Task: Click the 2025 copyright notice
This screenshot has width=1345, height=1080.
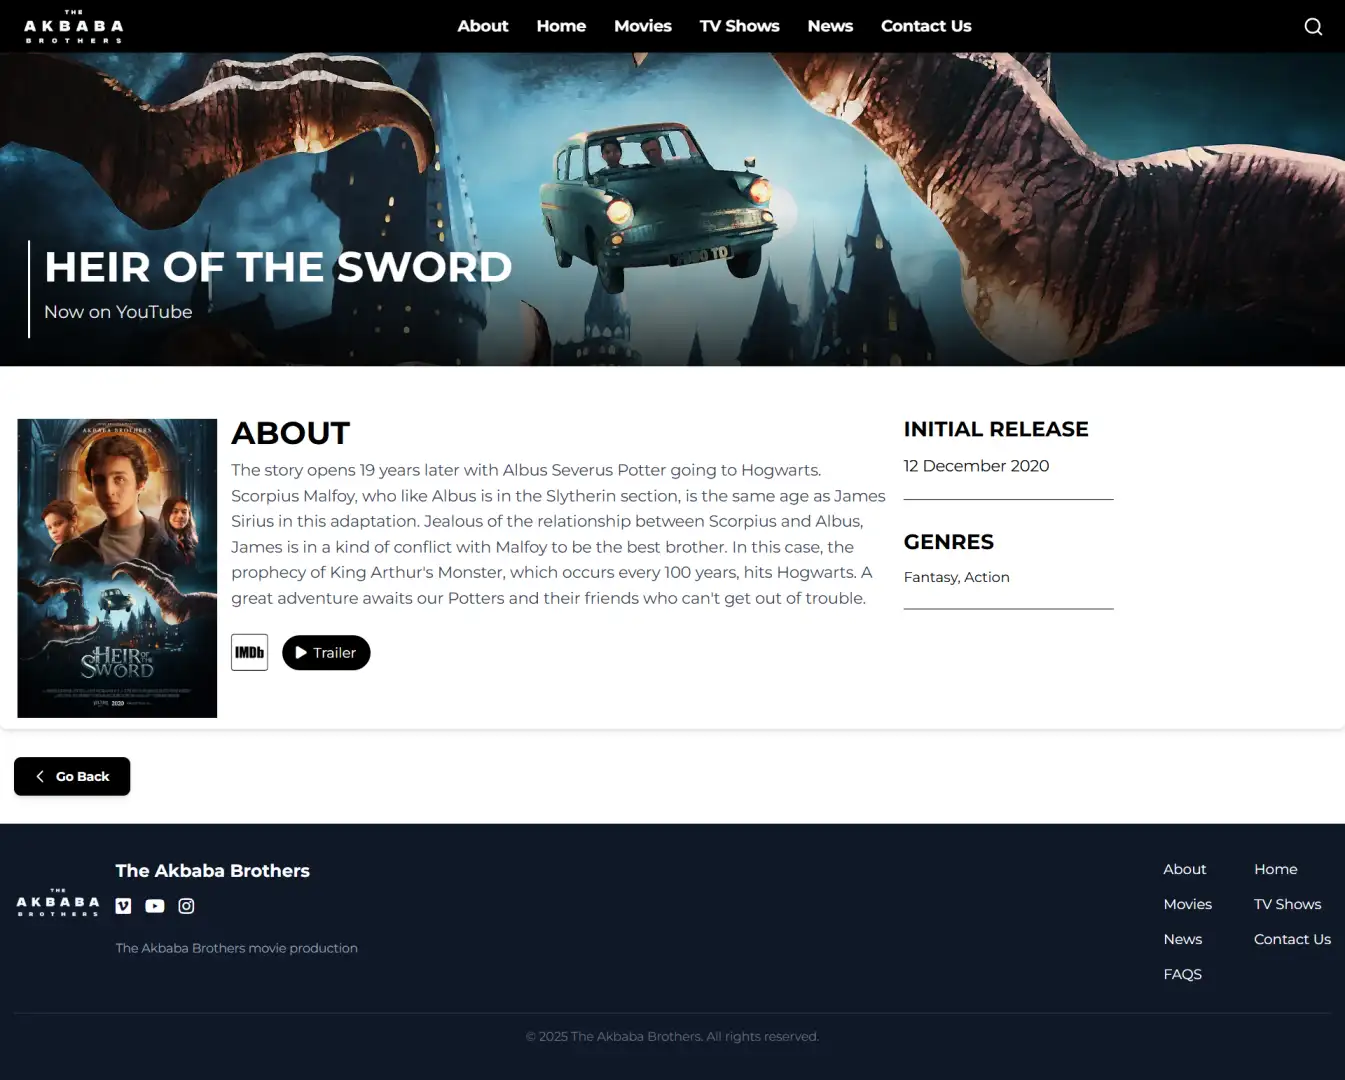Action: click(x=672, y=1037)
